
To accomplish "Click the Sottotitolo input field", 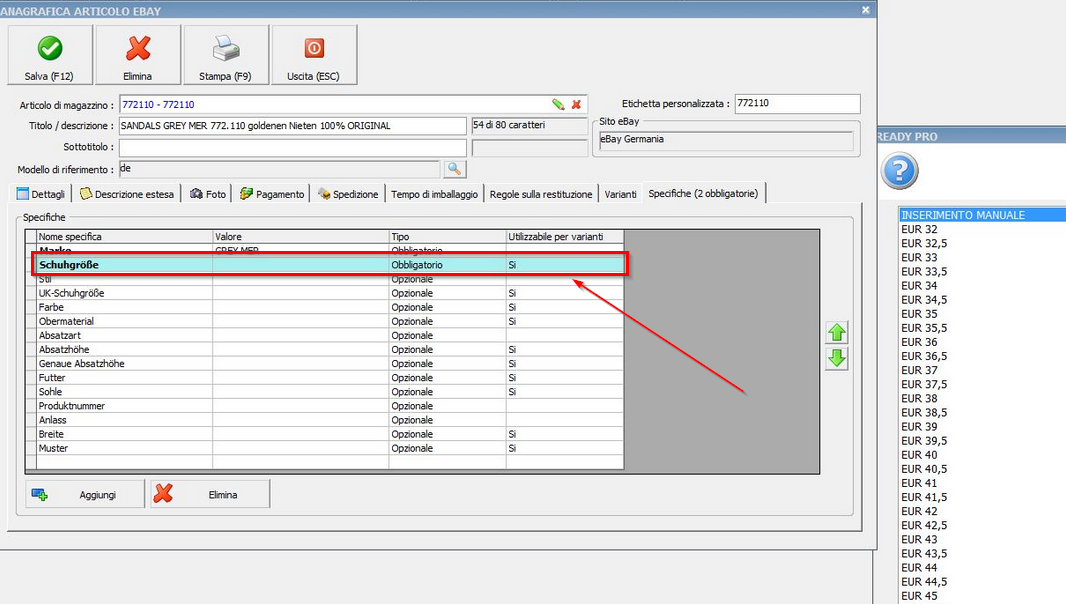I will pos(292,148).
